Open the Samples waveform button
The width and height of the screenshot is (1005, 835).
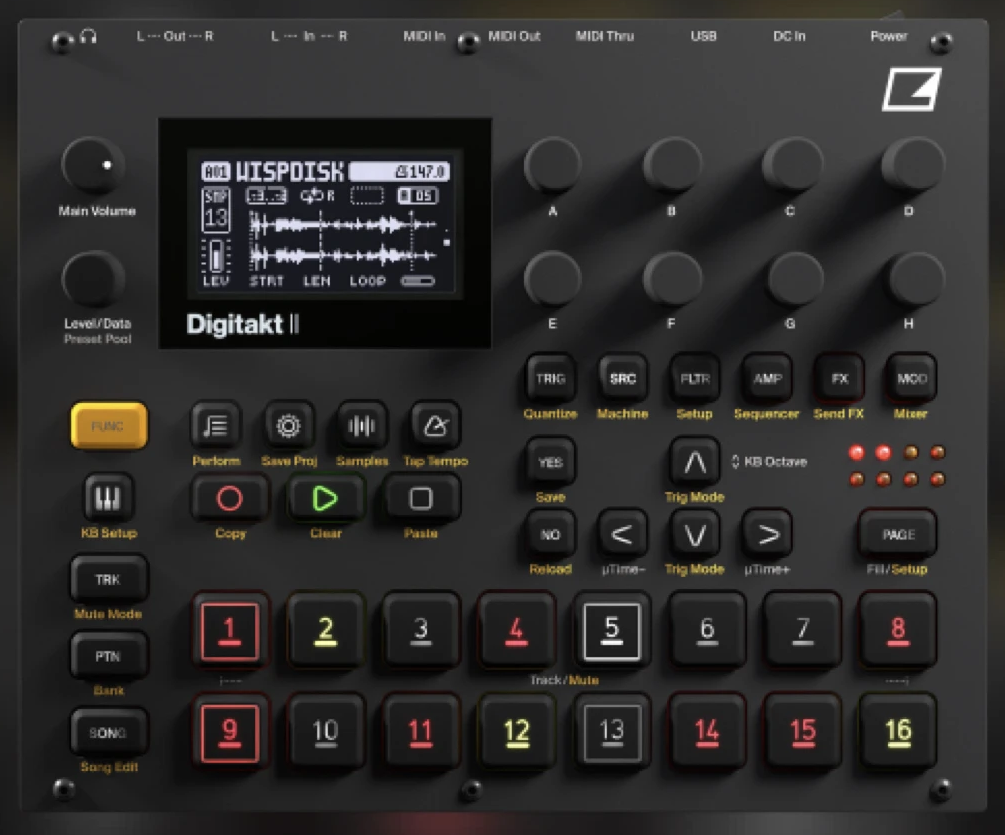[x=361, y=426]
